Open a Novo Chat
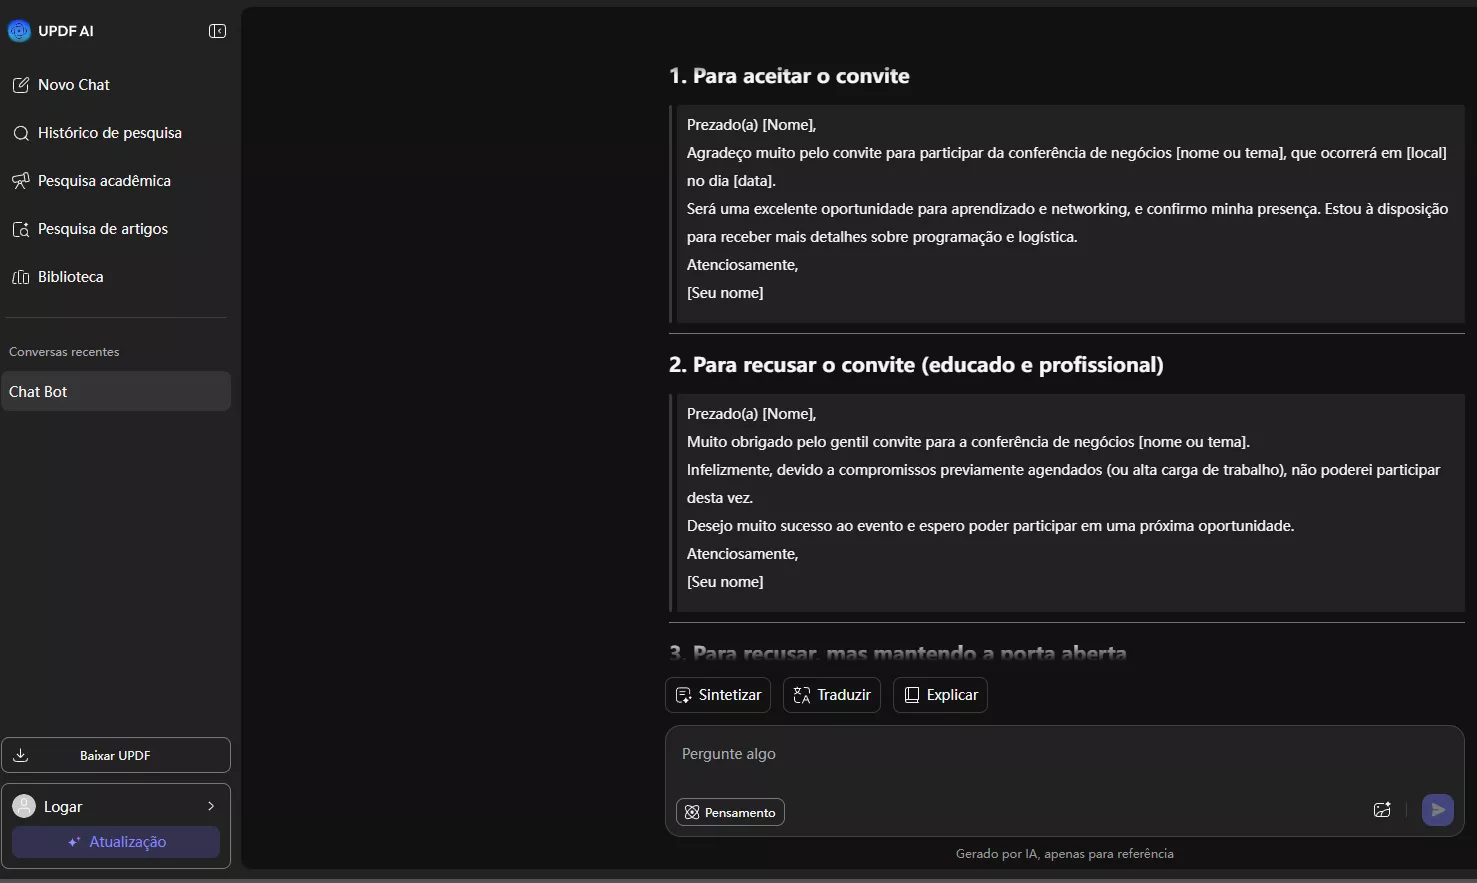This screenshot has height=883, width=1477. point(73,84)
